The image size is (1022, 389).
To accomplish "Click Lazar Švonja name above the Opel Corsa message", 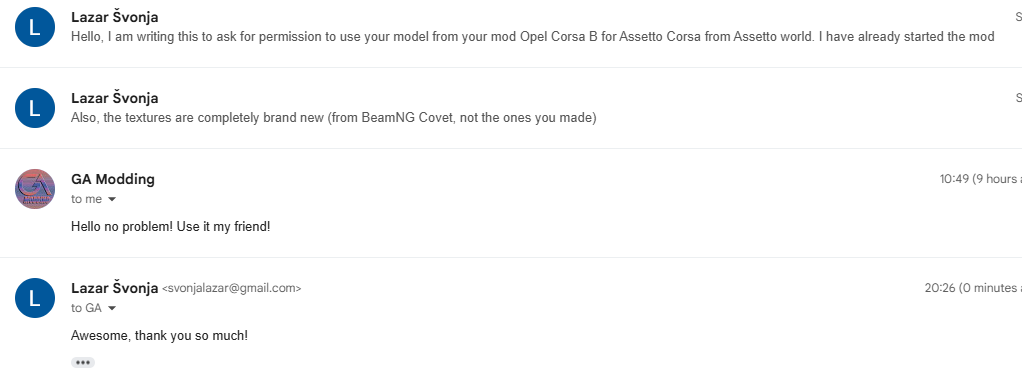I will click(x=115, y=17).
